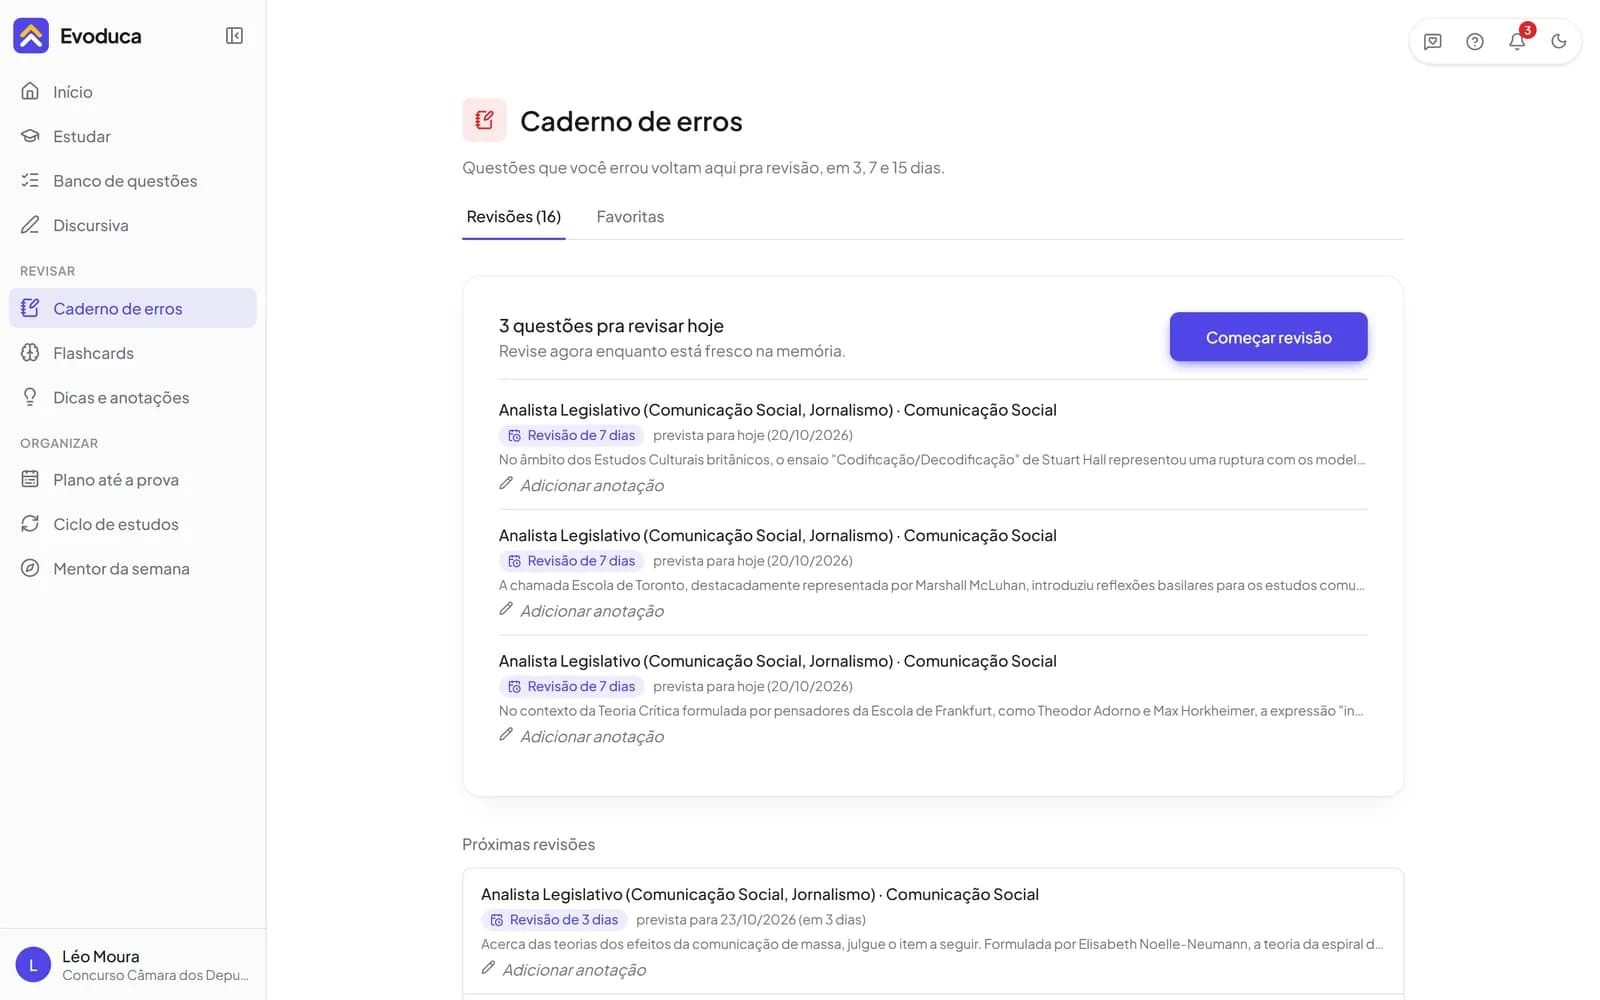Open the feedback message icon
Viewport: 1600px width, 1000px height.
1433,41
